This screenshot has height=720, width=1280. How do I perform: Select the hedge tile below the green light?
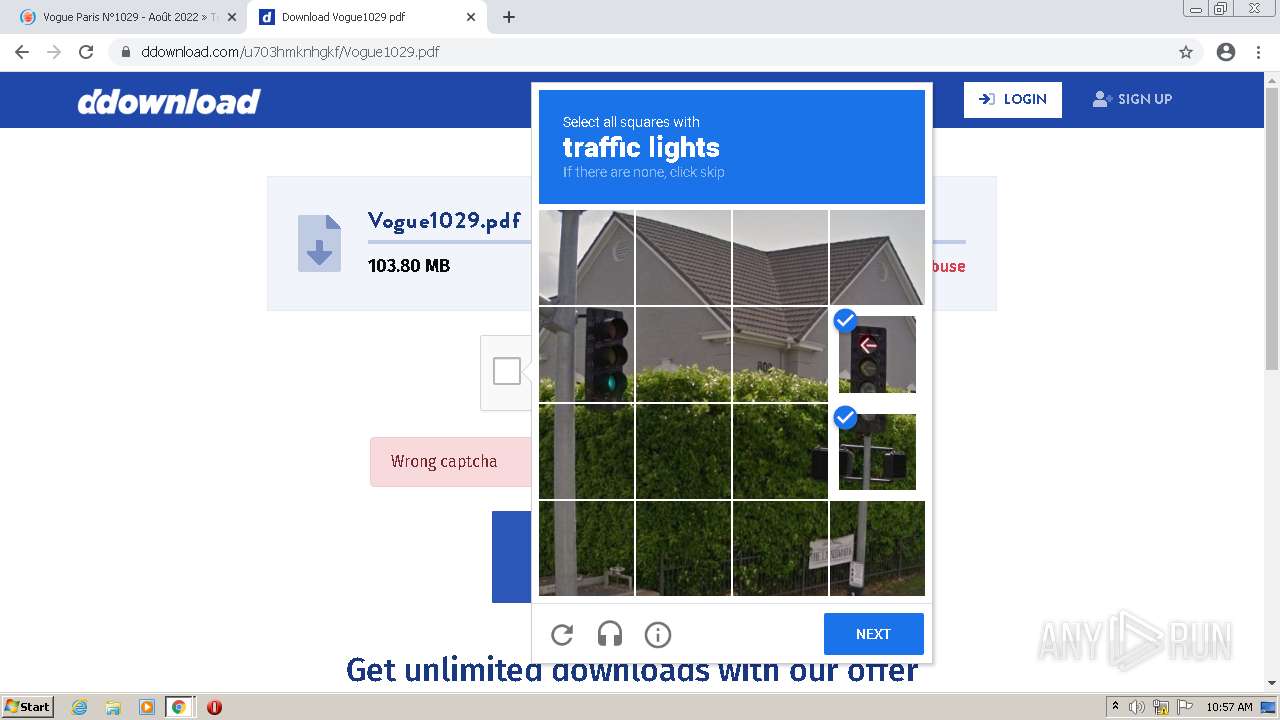tap(586, 451)
